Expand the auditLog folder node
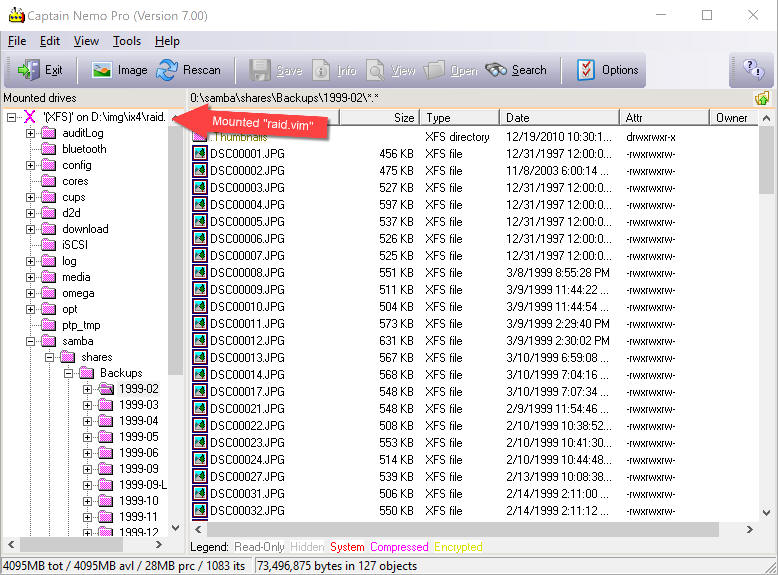The width and height of the screenshot is (778, 575). [x=30, y=133]
